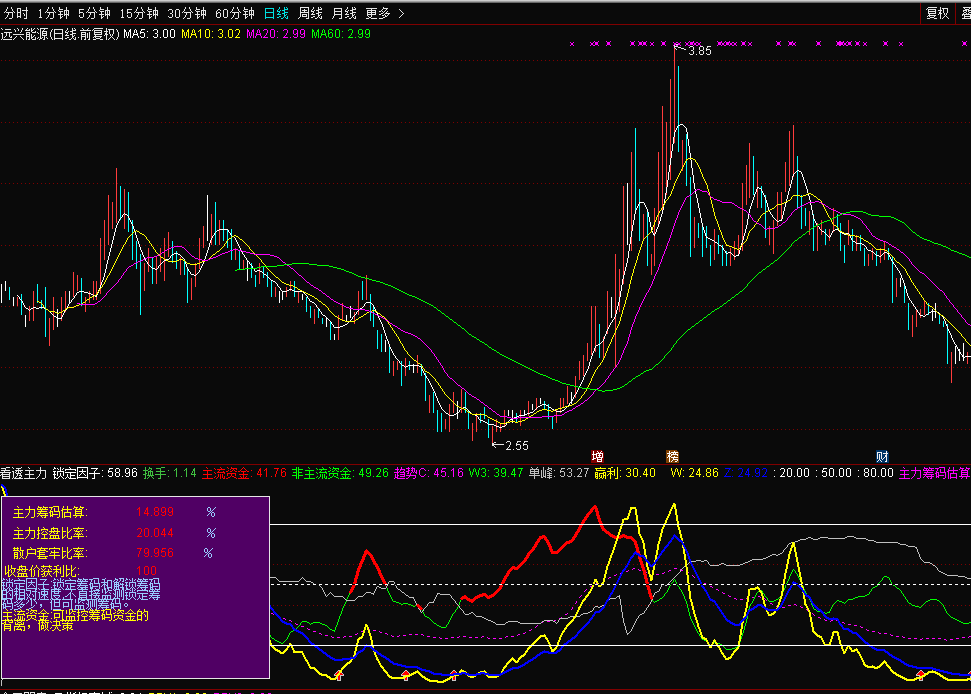Select the 30分钟 period tab
Viewport: 971px width, 694px height.
186,13
